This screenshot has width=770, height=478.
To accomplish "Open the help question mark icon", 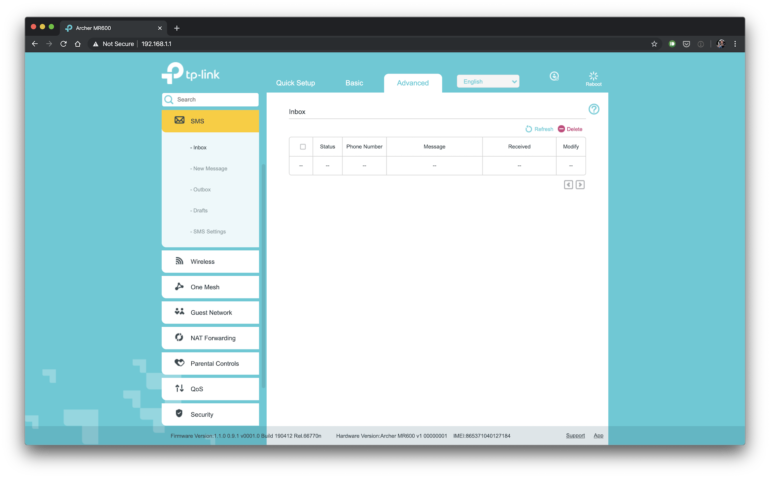I will 594,109.
